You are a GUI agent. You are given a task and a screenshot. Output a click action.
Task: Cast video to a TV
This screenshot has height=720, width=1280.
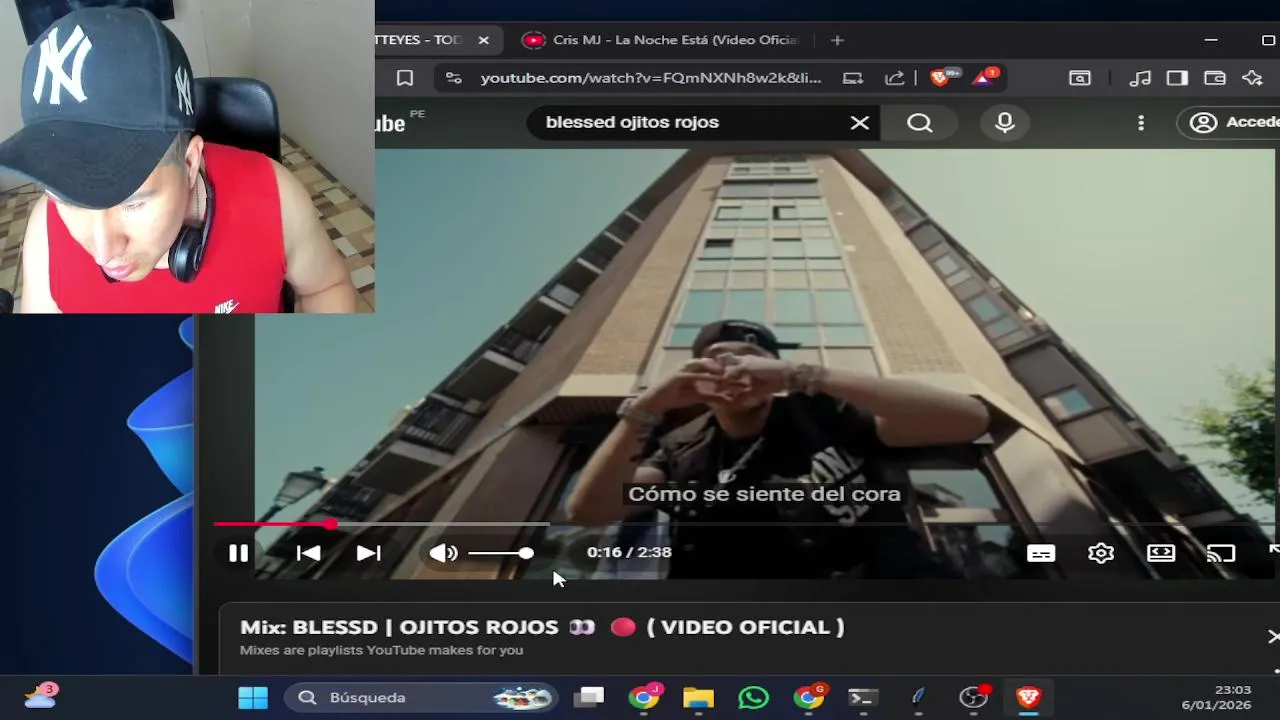[1221, 553]
